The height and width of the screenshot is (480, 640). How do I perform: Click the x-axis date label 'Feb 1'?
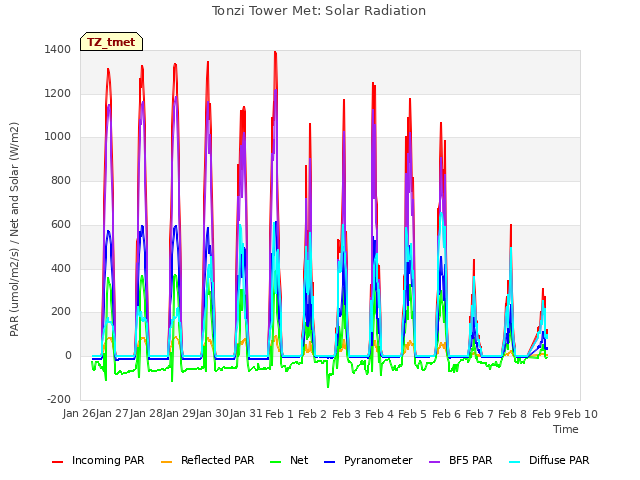tap(280, 414)
